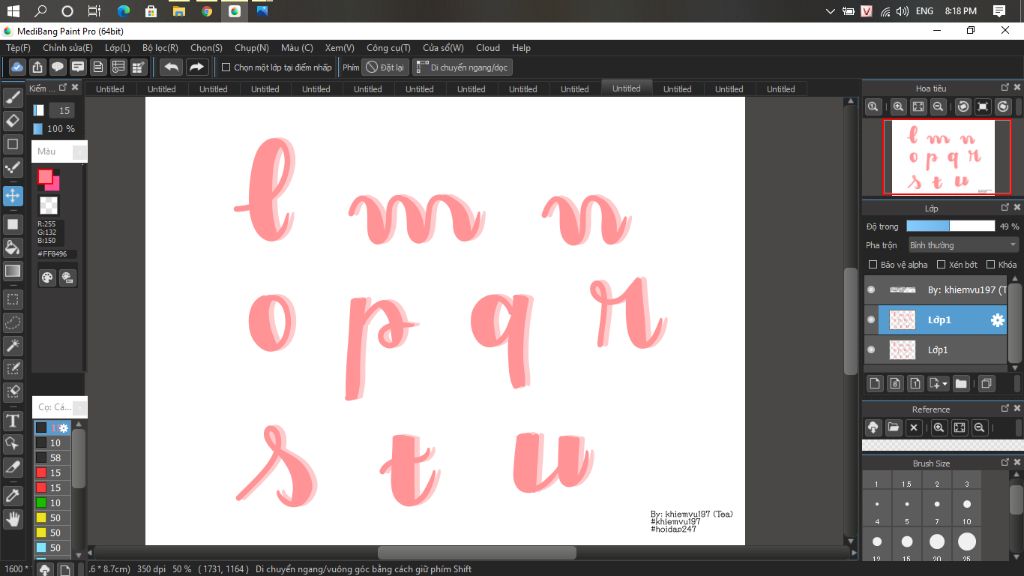
Task: Hide the 'By: khiemvu197' text layer
Action: pyautogui.click(x=871, y=289)
